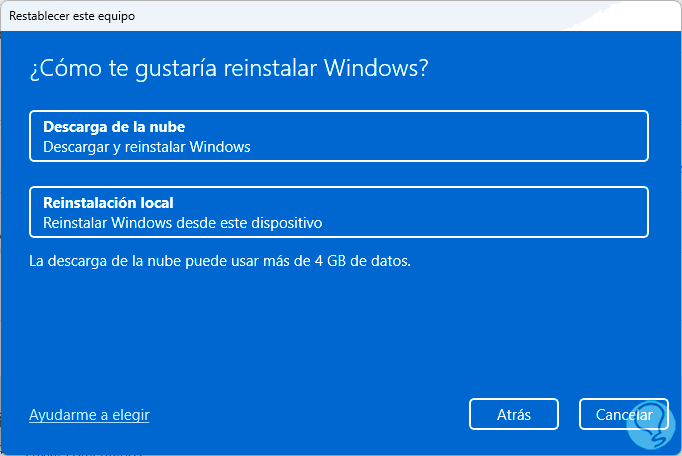Screen dimensions: 682x456
Task: Click the empty blue area of the dialog
Action: pyautogui.click(x=340, y=330)
